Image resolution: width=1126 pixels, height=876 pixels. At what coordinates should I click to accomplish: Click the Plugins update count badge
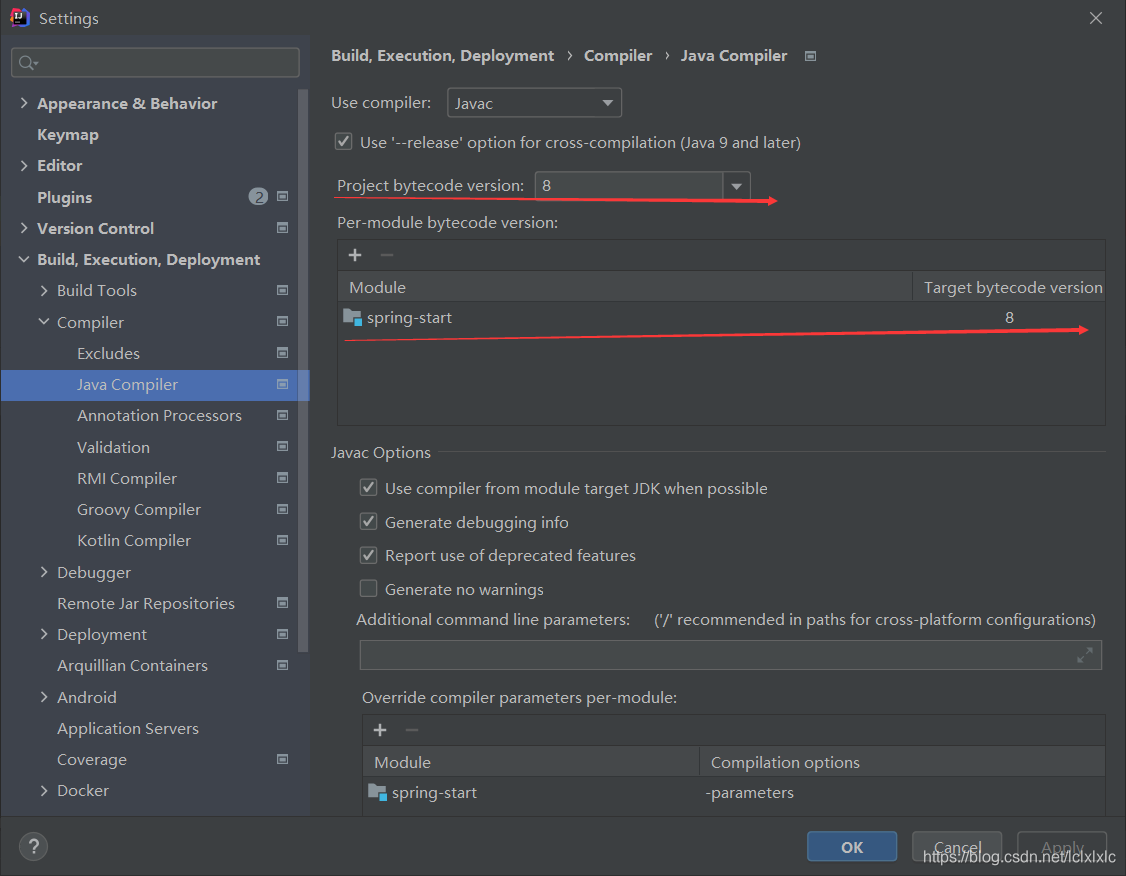point(259,196)
